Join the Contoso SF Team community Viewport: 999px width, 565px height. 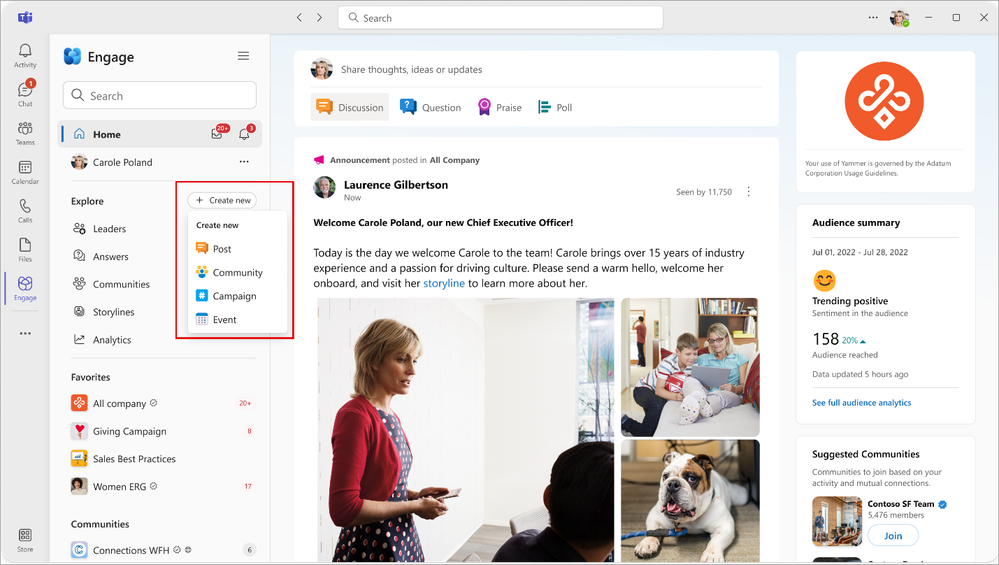[x=893, y=536]
